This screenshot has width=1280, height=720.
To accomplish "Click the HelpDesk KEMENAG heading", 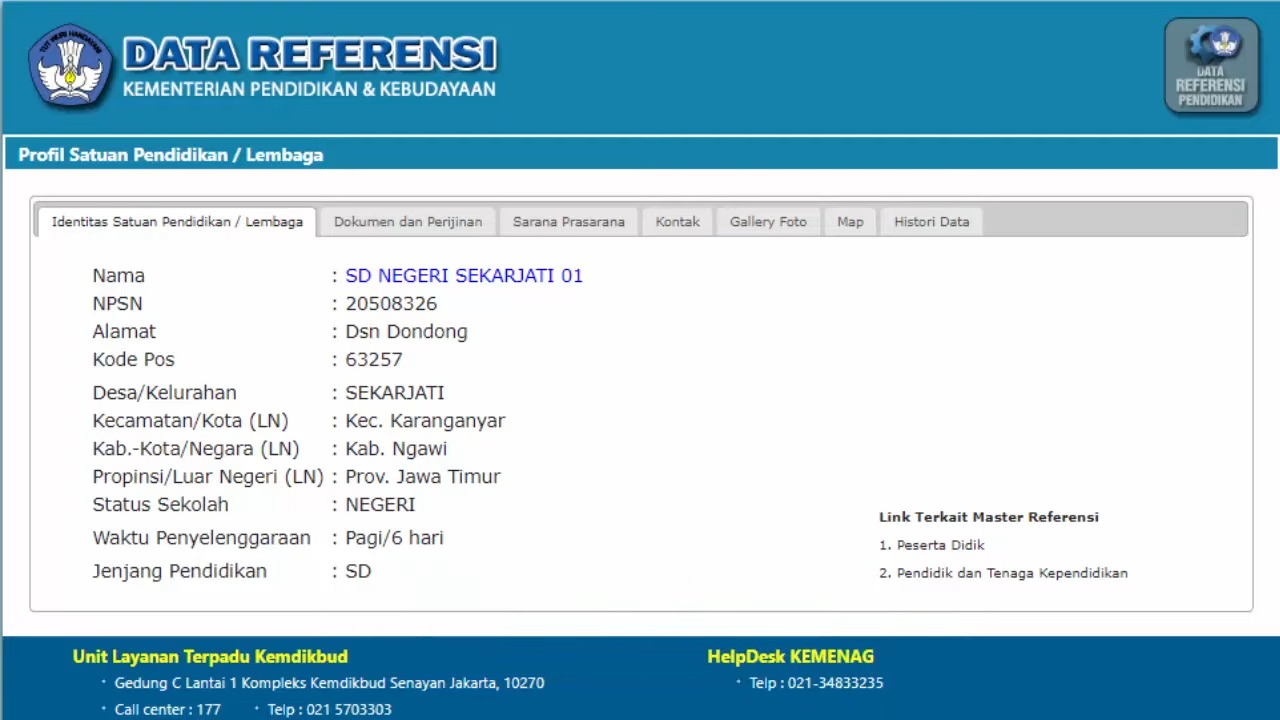I will coord(791,657).
